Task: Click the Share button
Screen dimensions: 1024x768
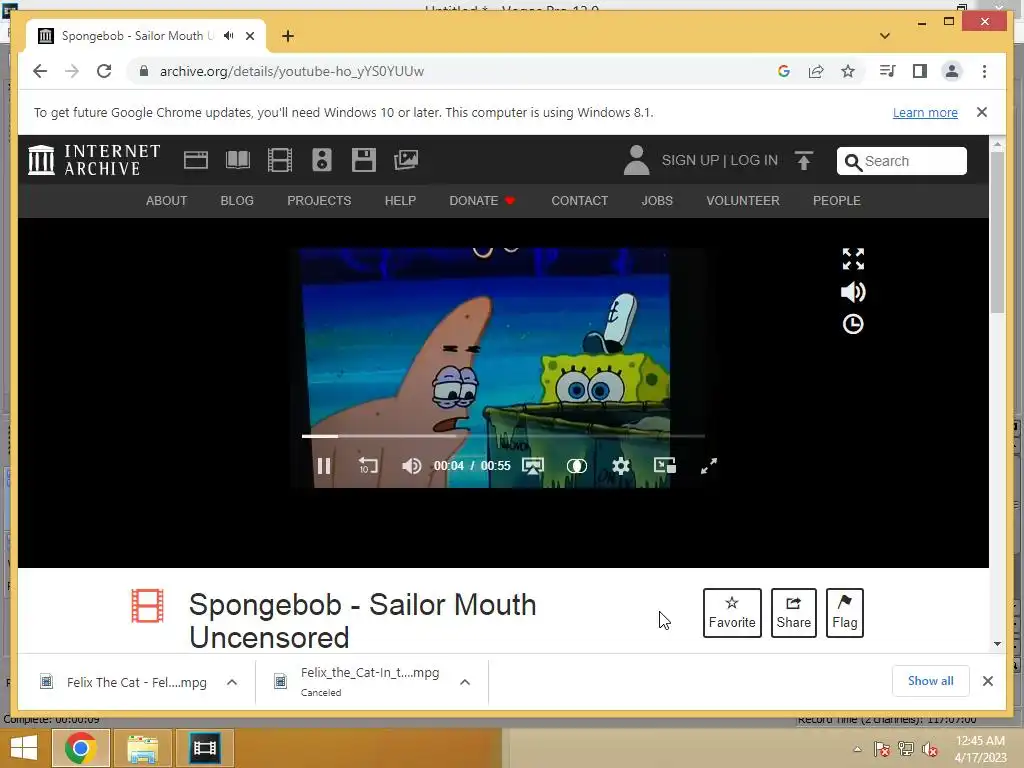Action: [793, 613]
